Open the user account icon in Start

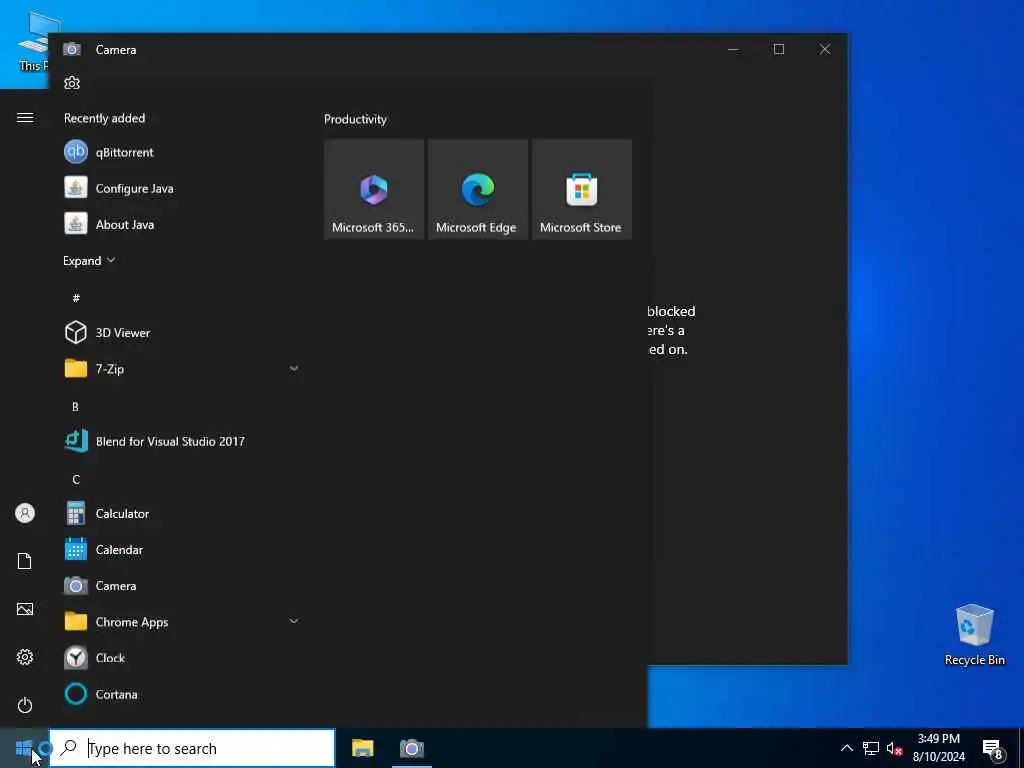[25, 513]
